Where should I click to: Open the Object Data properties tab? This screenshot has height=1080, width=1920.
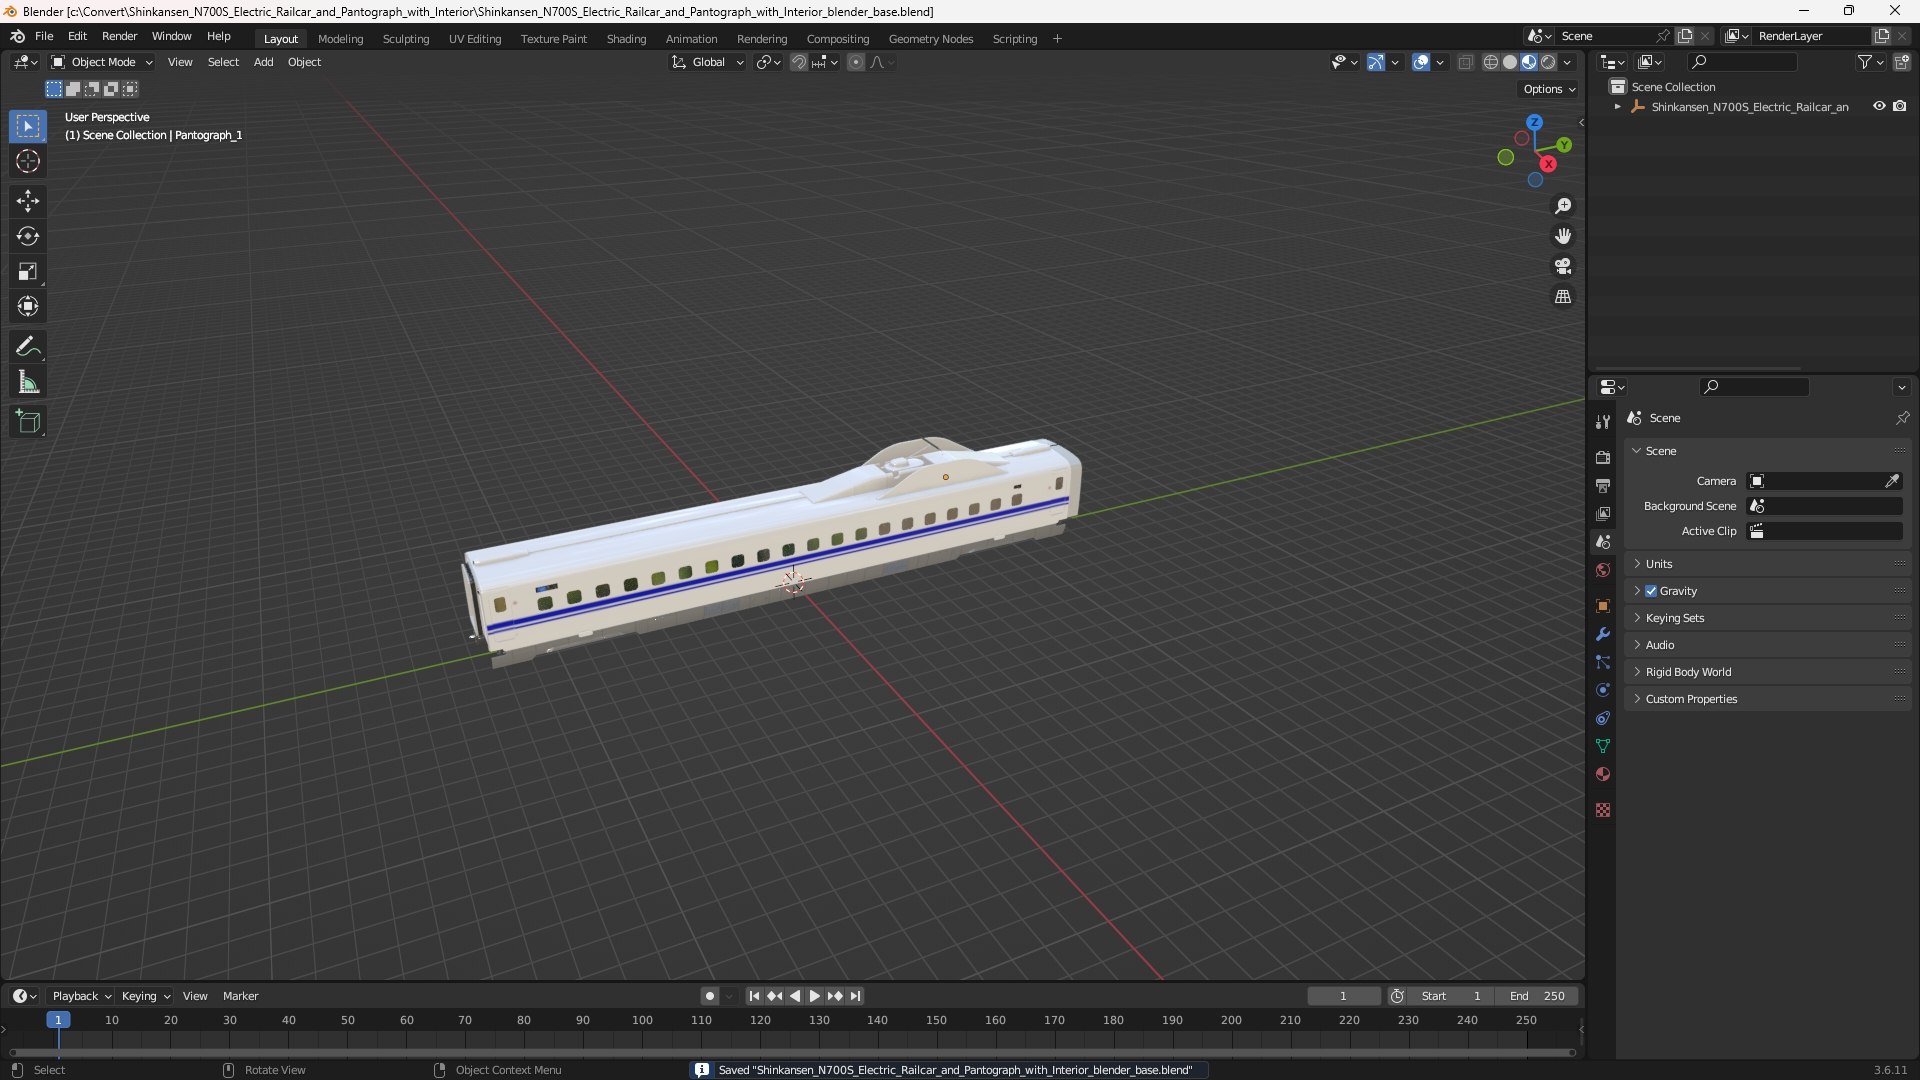(x=1603, y=746)
